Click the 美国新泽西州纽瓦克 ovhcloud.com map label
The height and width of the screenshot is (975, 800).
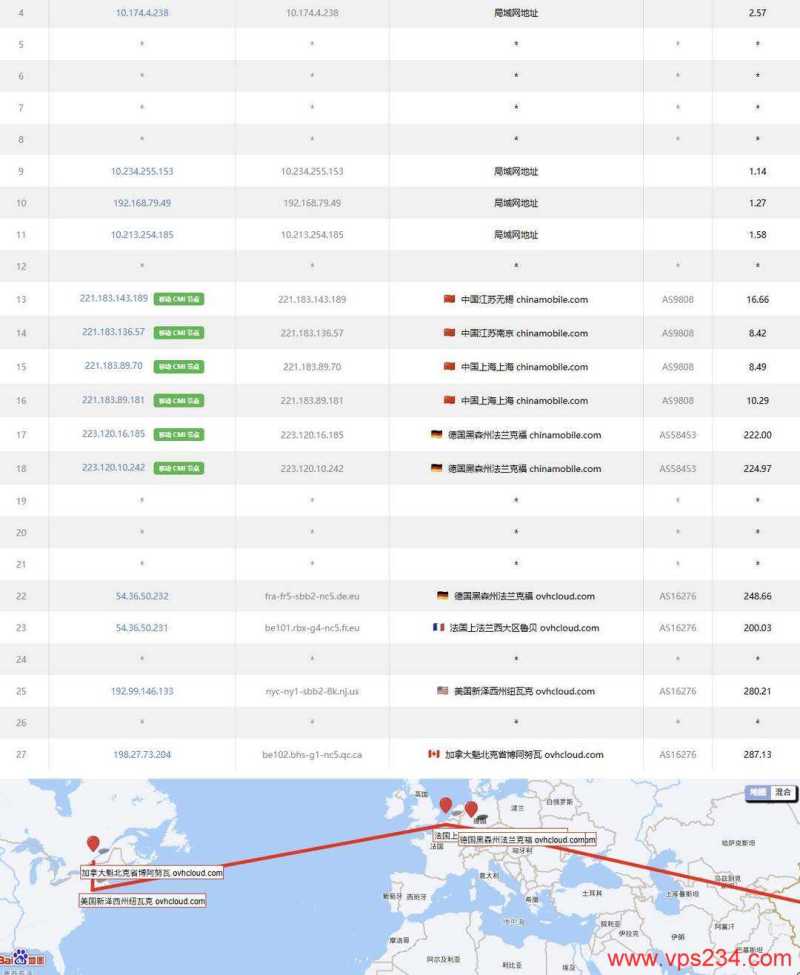click(x=146, y=900)
